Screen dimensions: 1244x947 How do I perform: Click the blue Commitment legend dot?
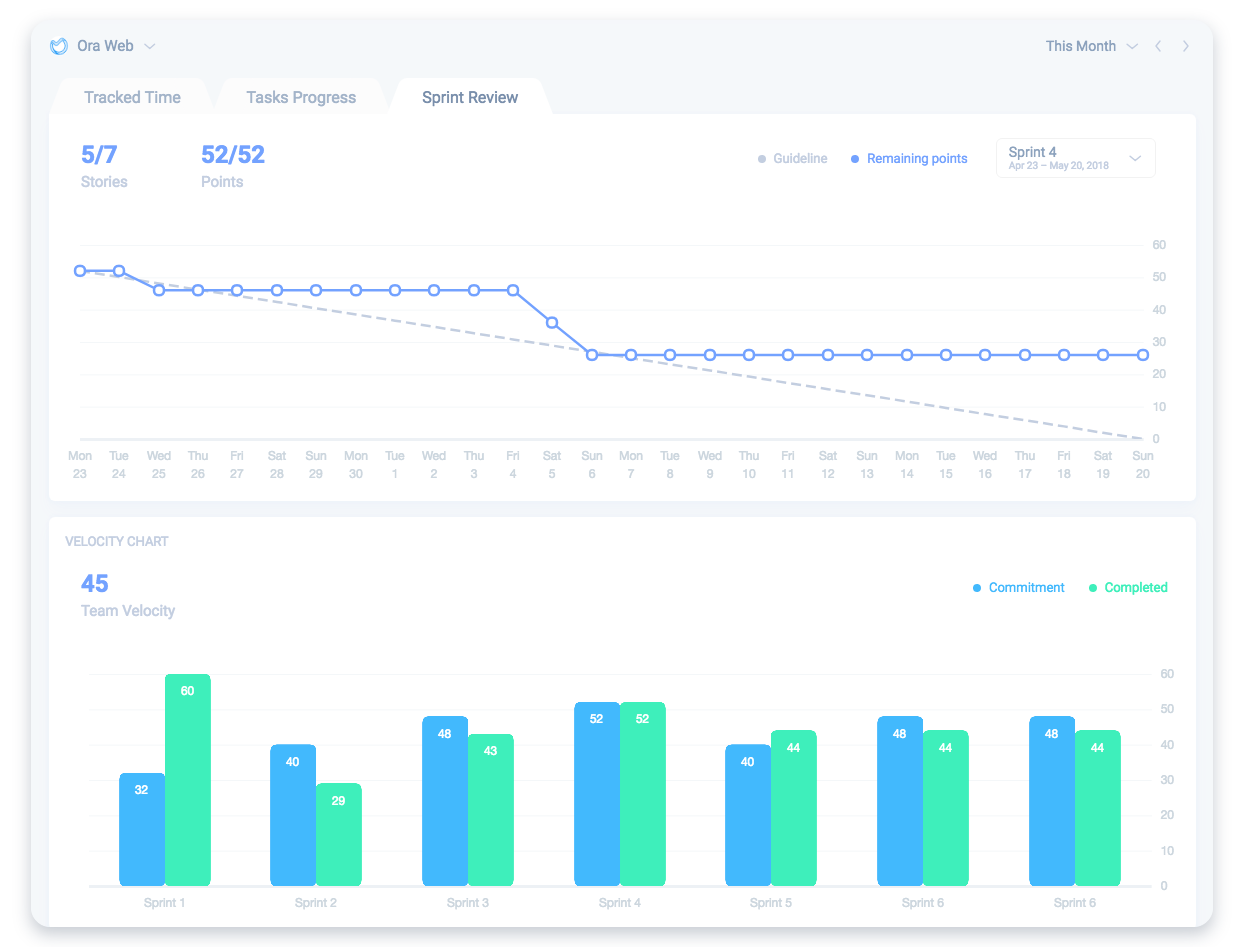(977, 587)
